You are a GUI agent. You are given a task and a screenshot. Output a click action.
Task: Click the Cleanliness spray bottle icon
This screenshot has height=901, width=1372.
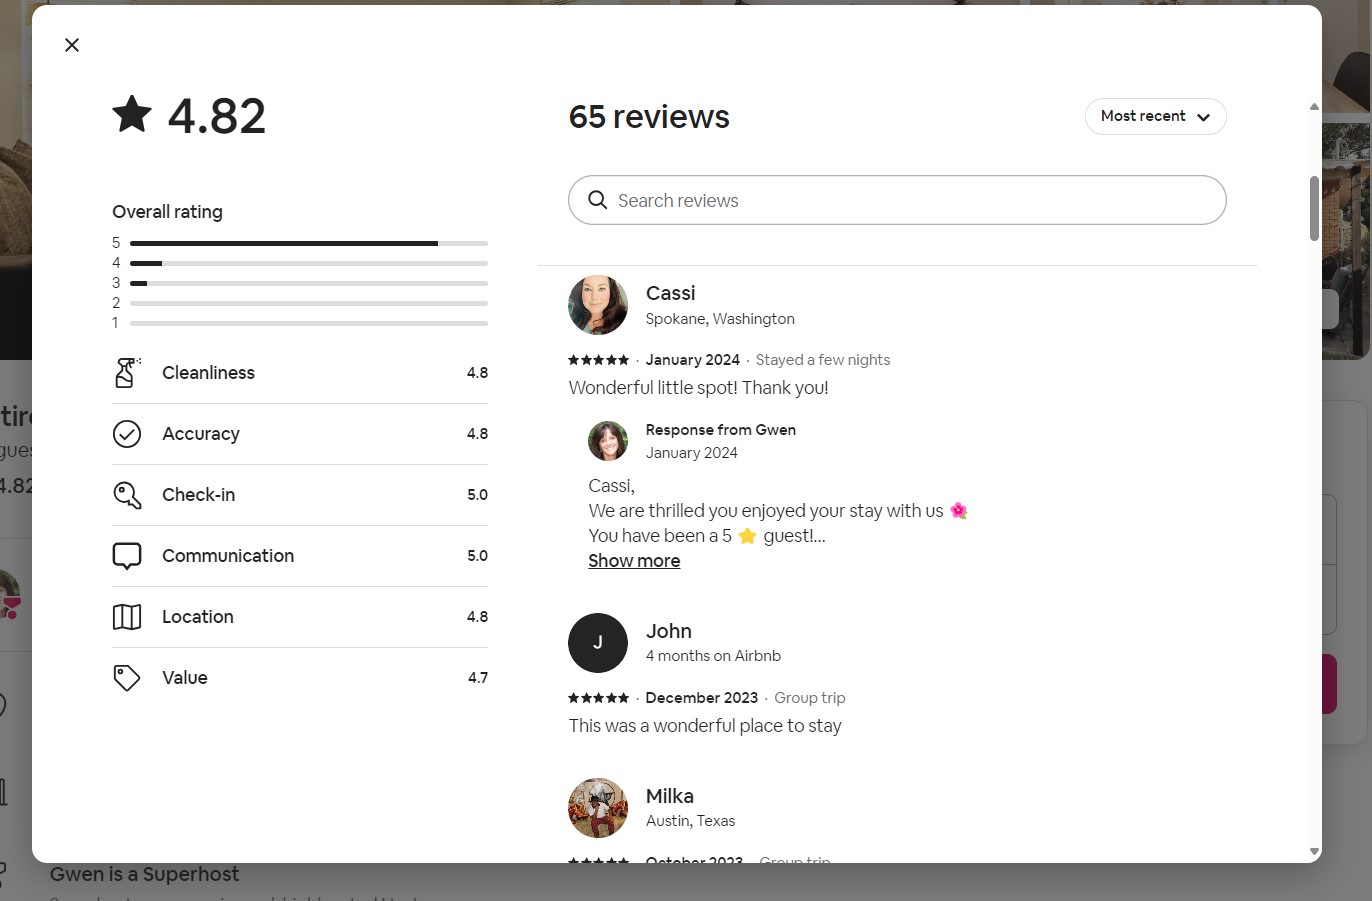127,373
